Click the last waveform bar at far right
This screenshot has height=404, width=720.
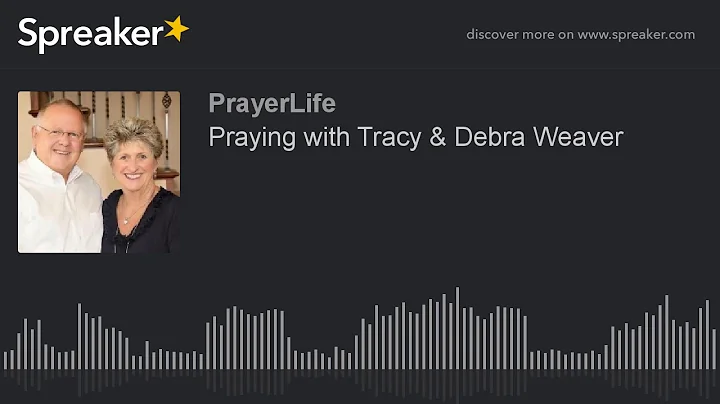click(x=714, y=349)
